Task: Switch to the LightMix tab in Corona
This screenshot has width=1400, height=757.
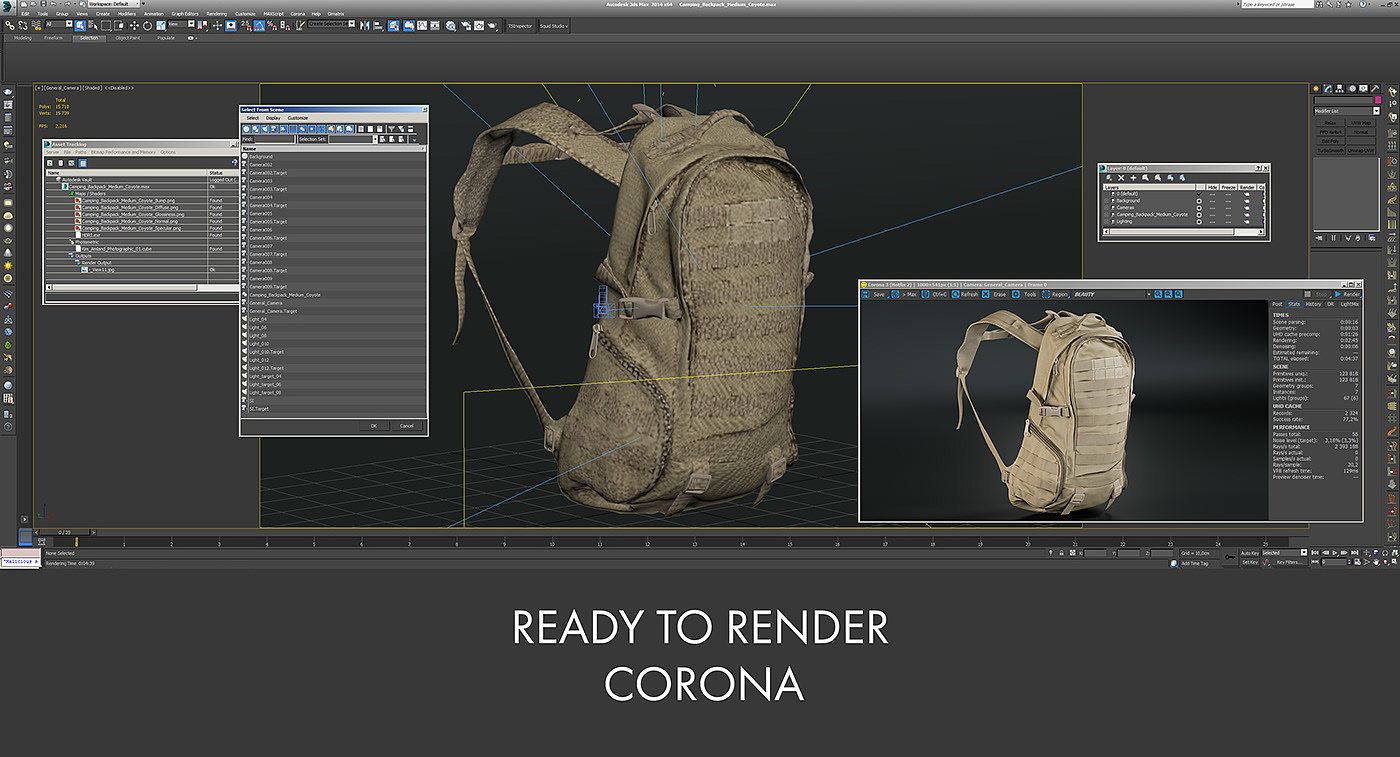Action: 1349,304
